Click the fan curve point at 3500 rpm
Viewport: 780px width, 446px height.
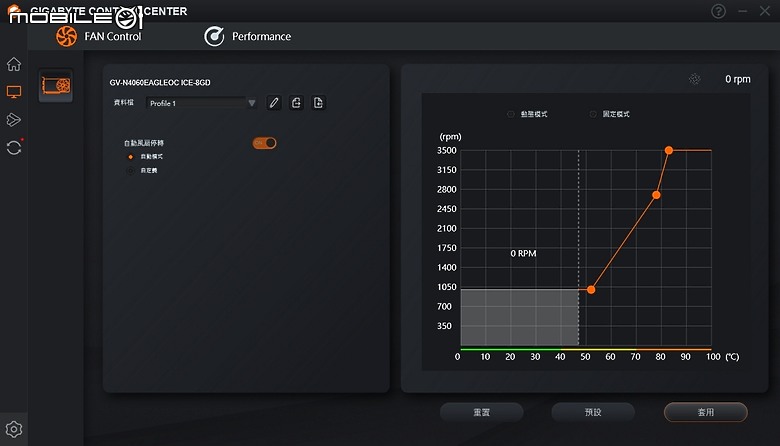[669, 150]
